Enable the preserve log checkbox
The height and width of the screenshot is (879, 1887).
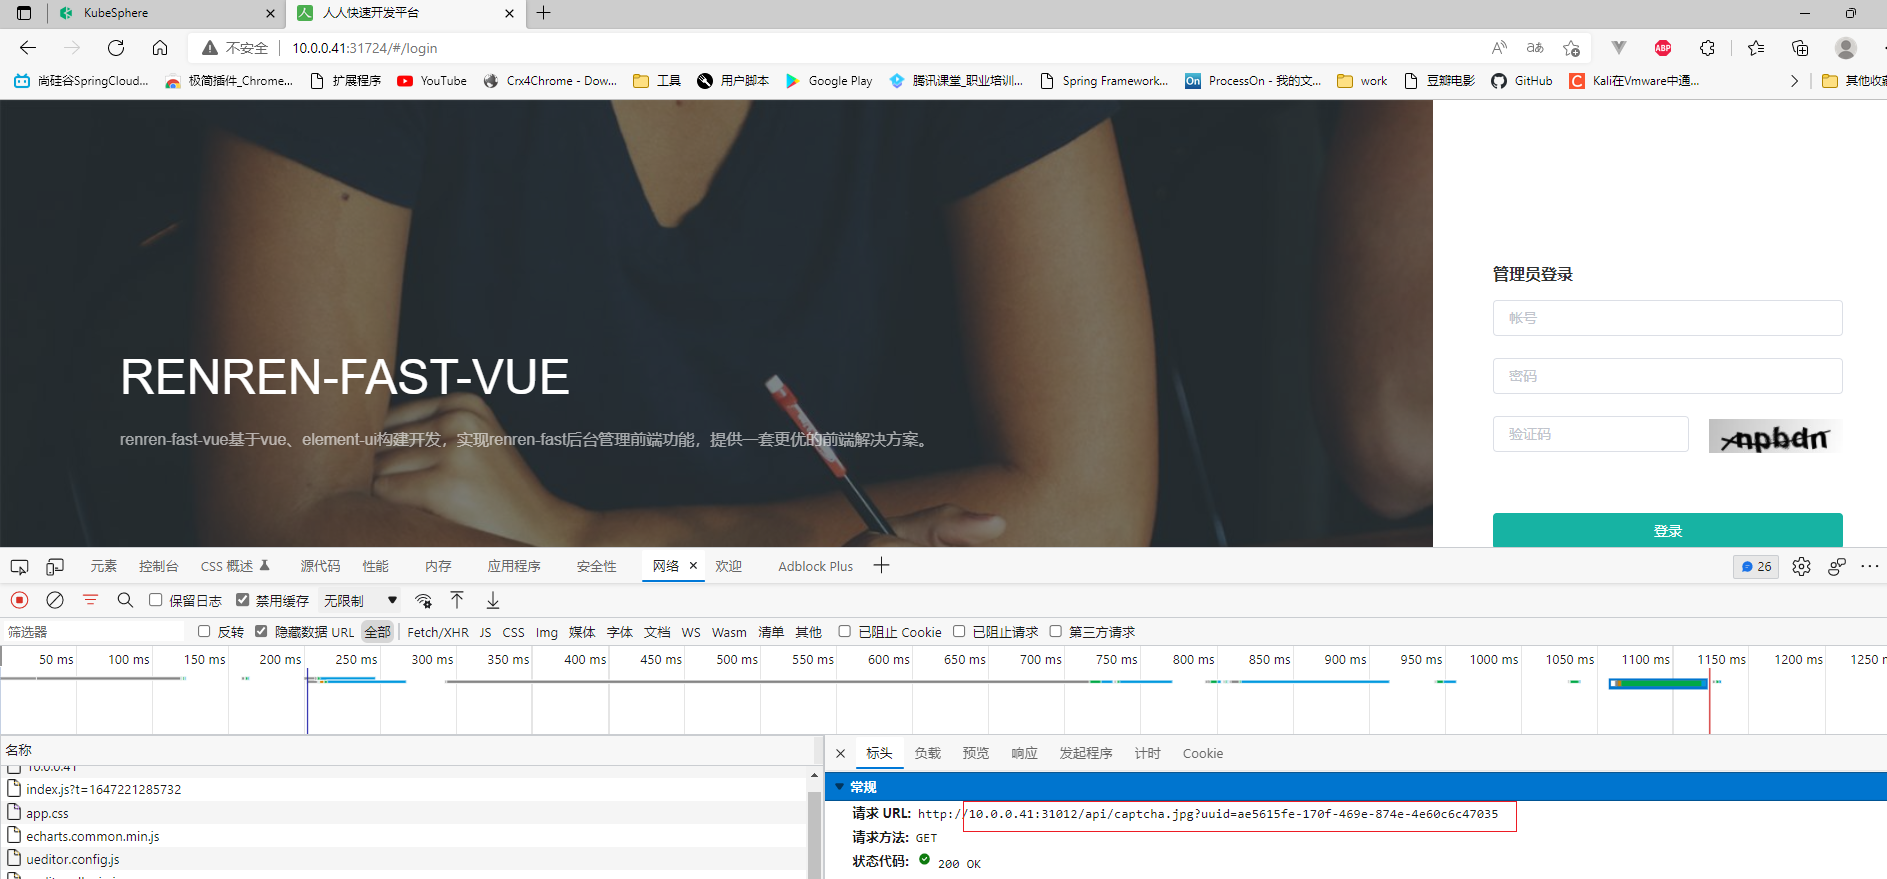pyautogui.click(x=156, y=600)
